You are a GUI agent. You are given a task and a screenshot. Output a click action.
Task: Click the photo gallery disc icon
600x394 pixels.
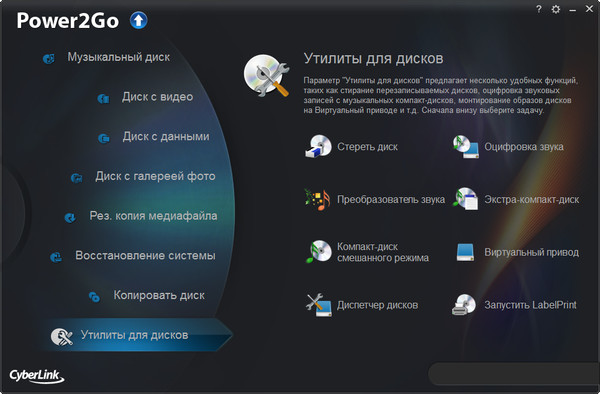pyautogui.click(x=77, y=178)
